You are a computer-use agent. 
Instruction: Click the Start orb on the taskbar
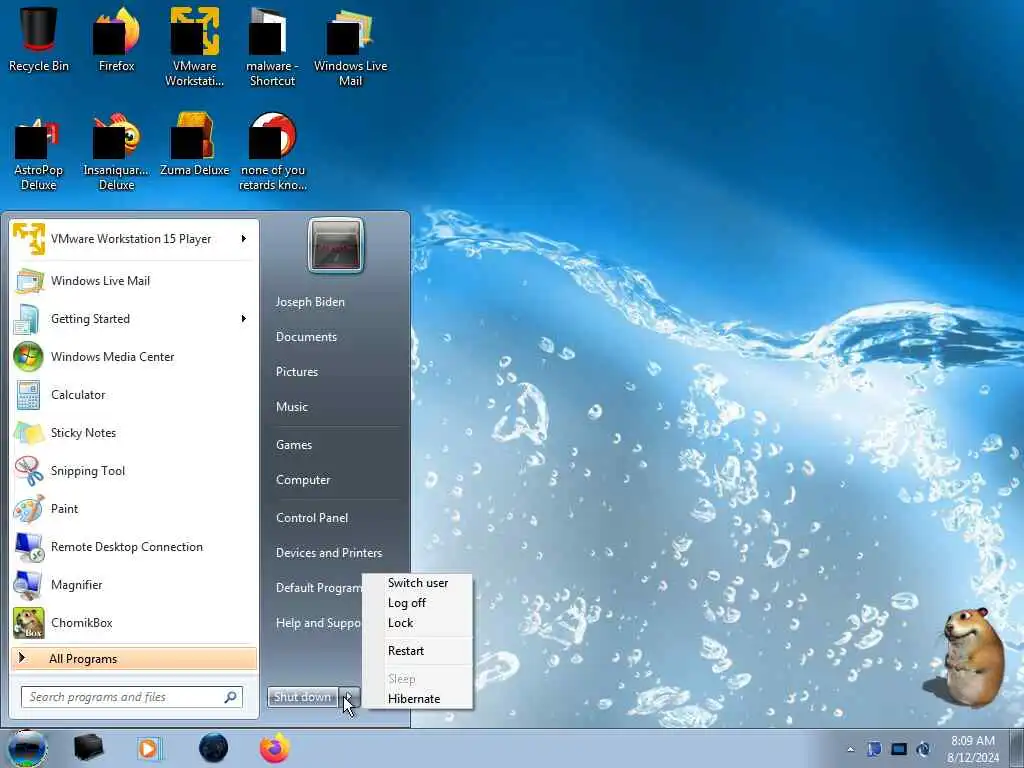click(27, 748)
